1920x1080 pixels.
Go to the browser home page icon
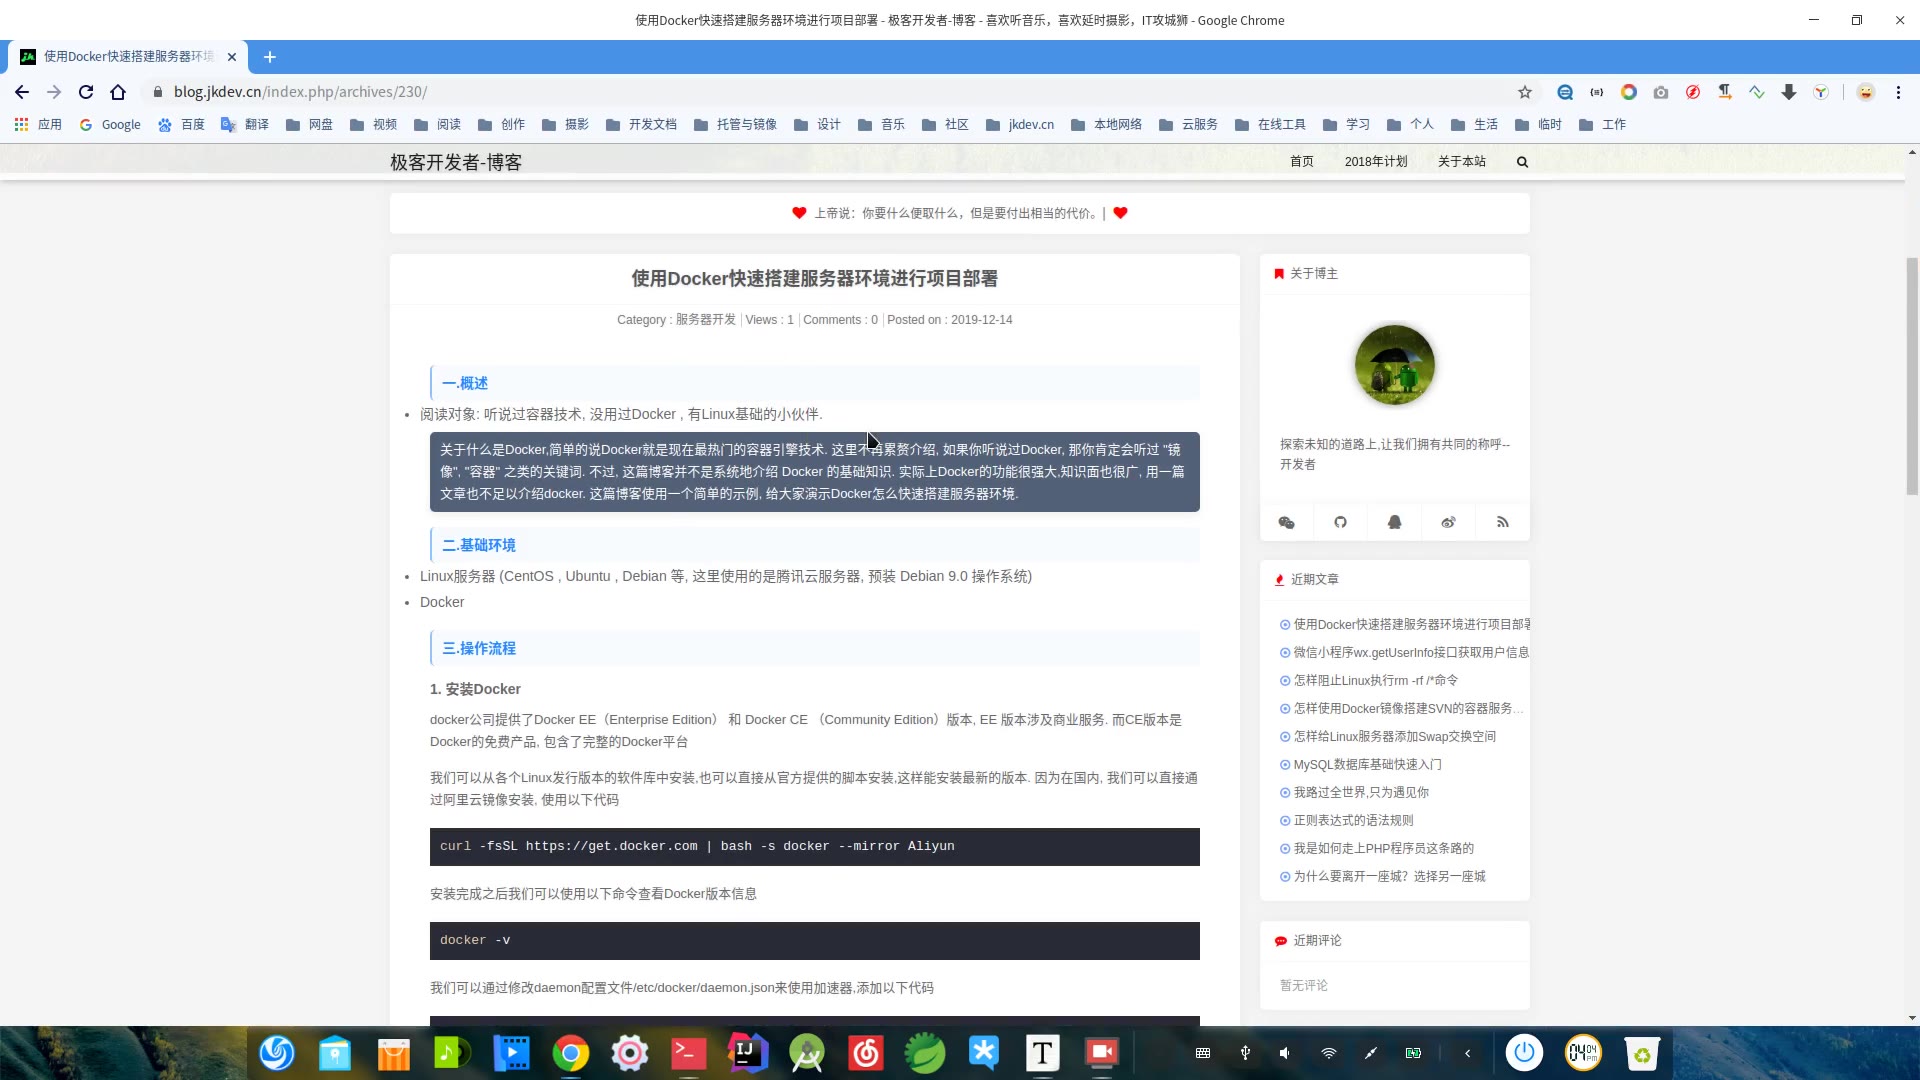118,92
